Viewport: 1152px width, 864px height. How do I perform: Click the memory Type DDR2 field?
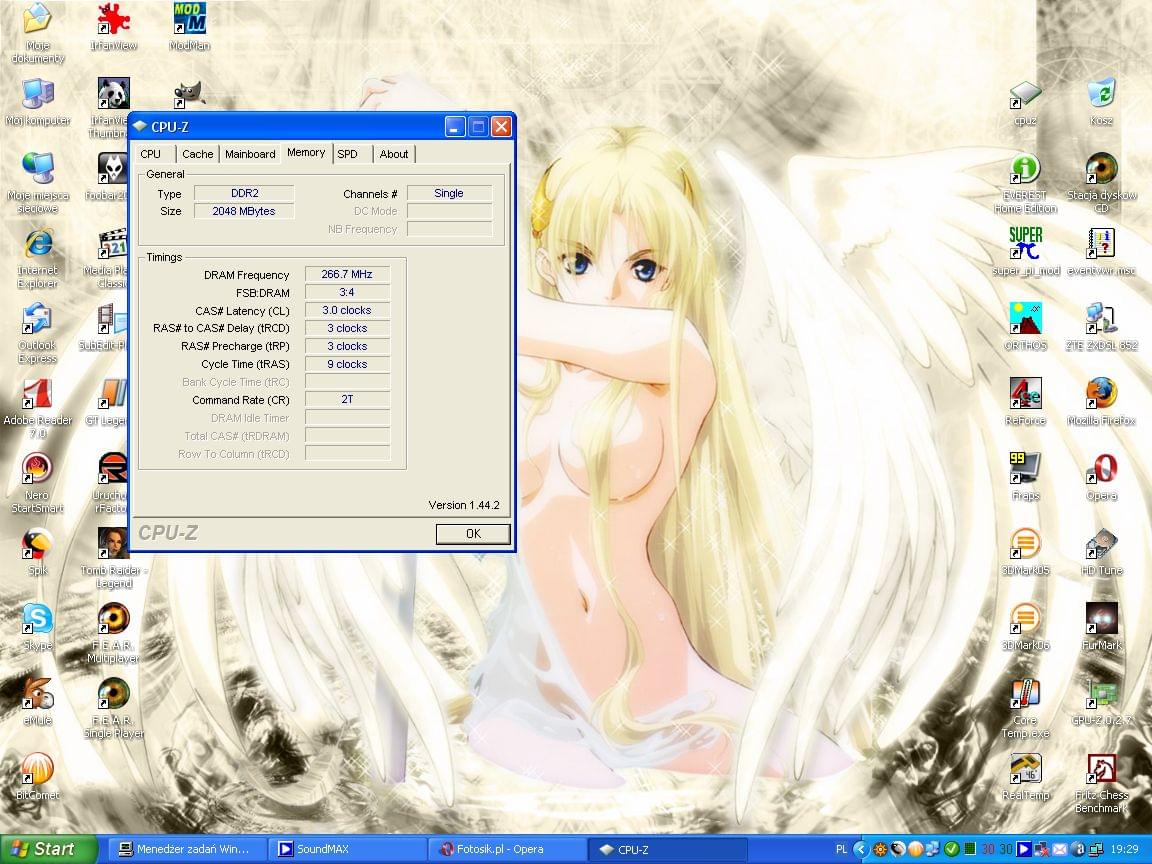[245, 193]
